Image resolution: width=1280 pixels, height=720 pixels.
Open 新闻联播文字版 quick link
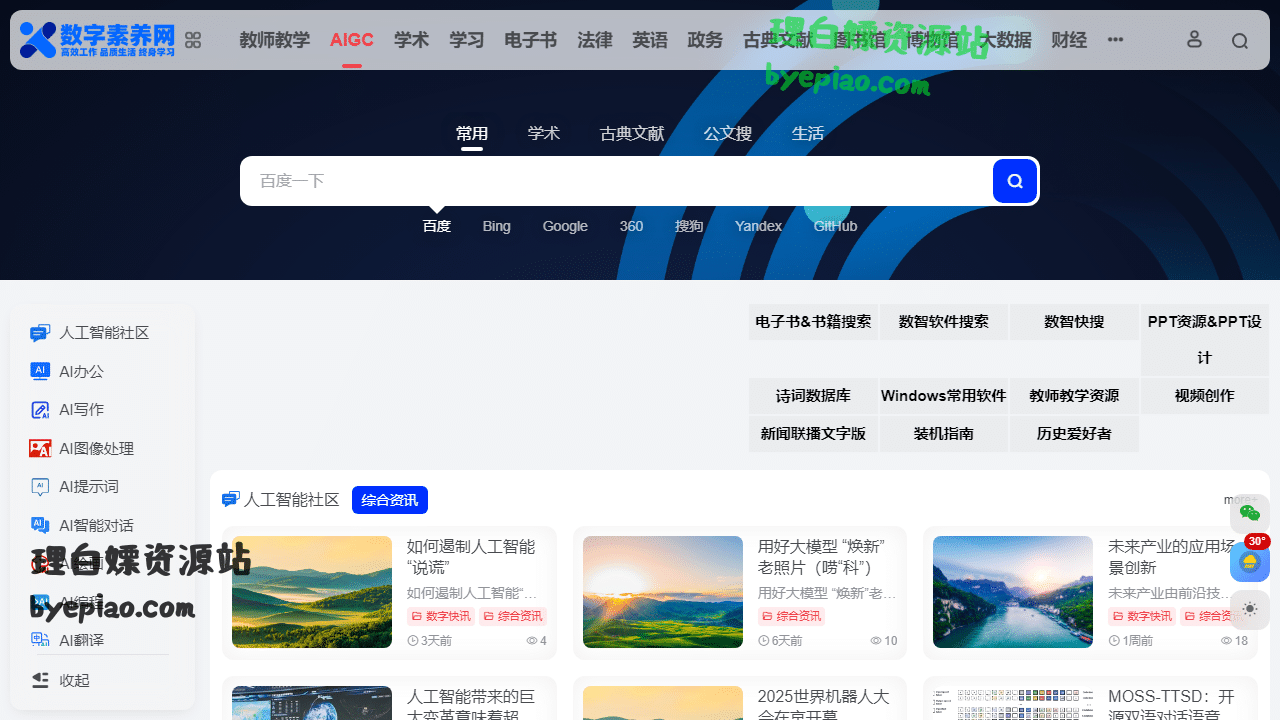coord(813,434)
